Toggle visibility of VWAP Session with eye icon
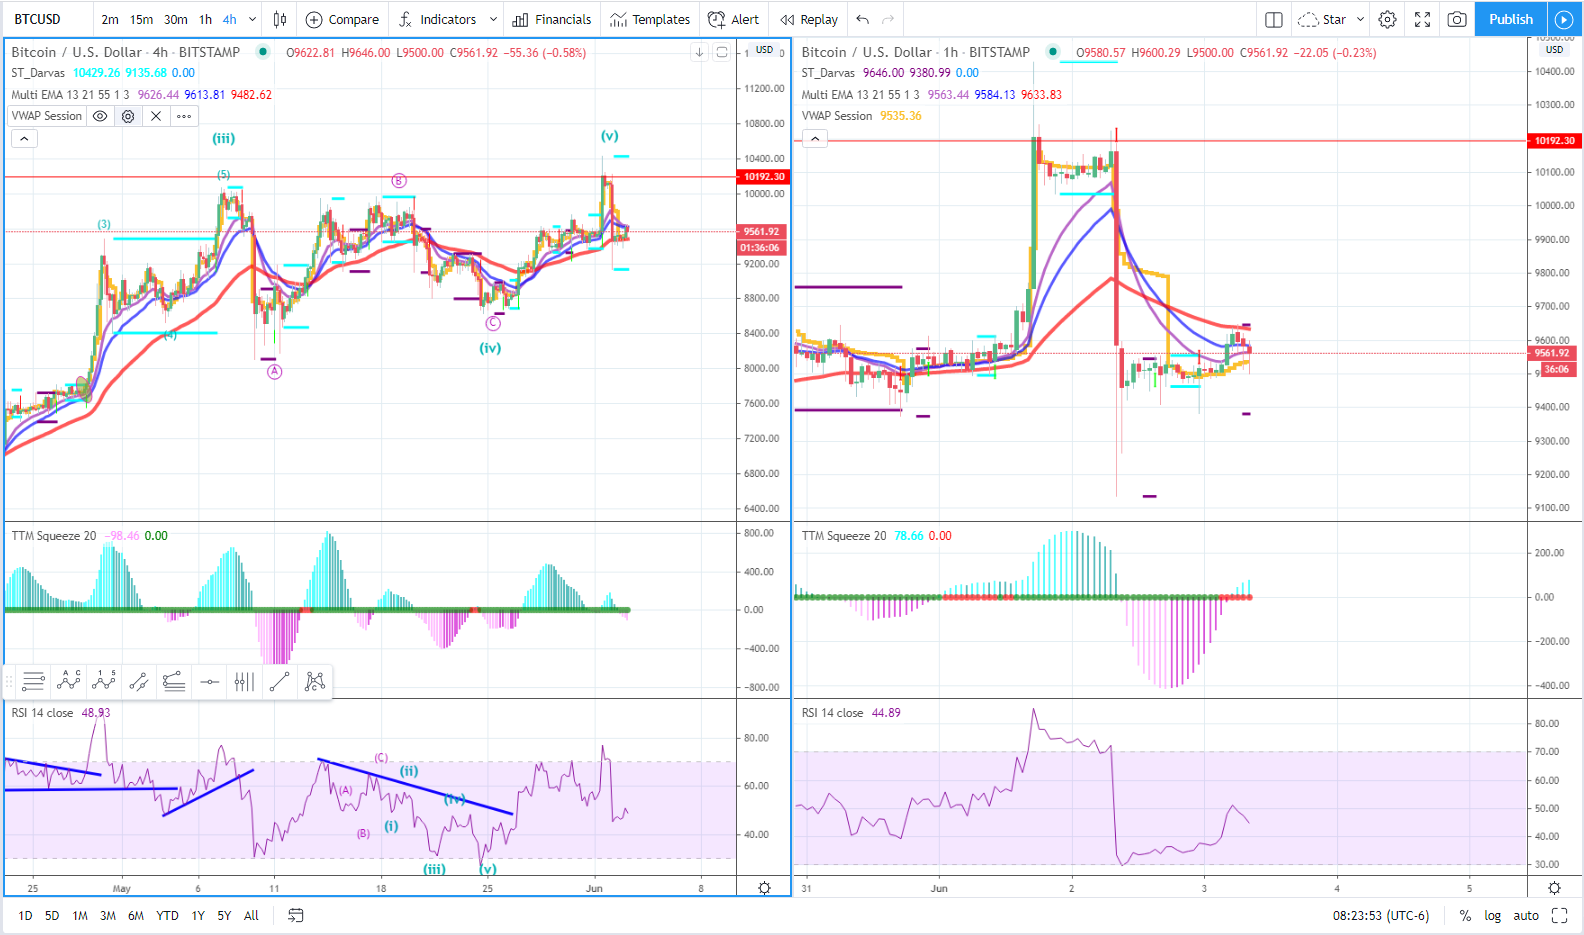Image resolution: width=1584 pixels, height=935 pixels. point(100,116)
